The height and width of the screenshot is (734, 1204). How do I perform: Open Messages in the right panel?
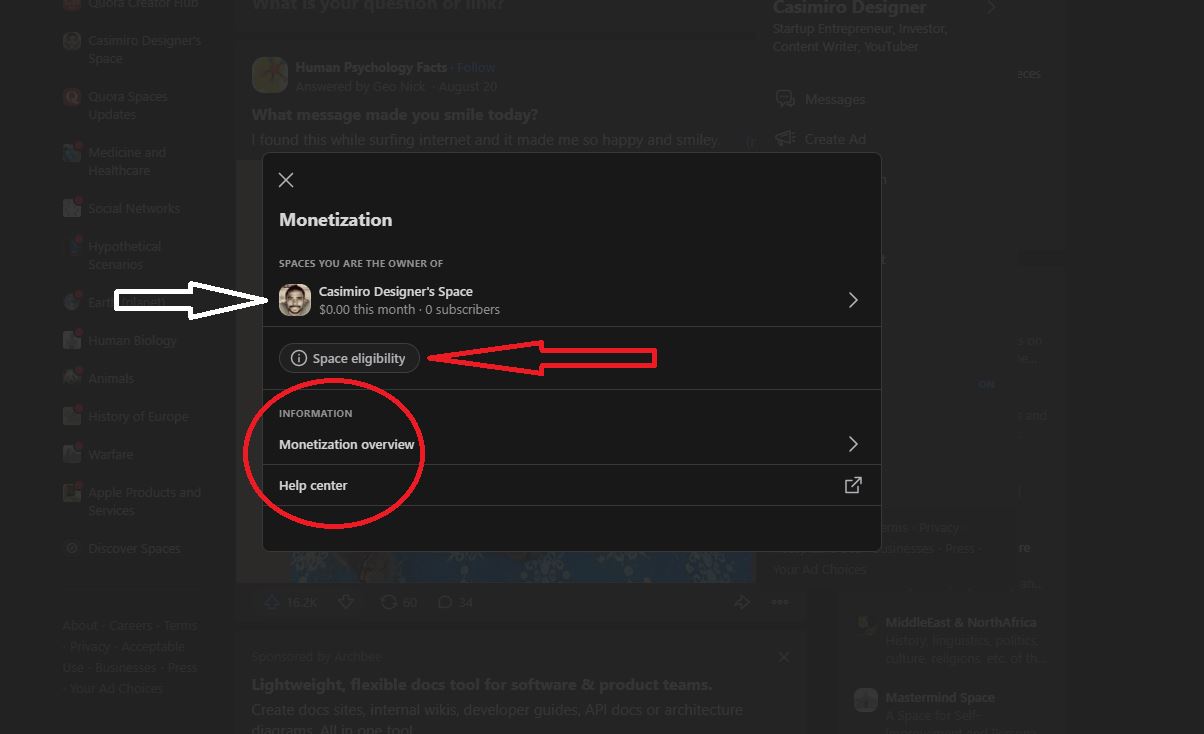tap(835, 99)
